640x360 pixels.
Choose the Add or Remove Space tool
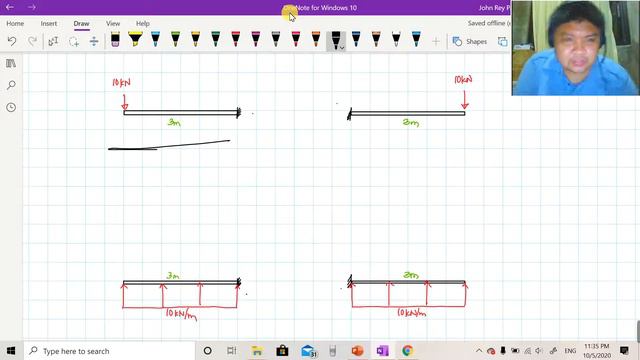(x=94, y=41)
